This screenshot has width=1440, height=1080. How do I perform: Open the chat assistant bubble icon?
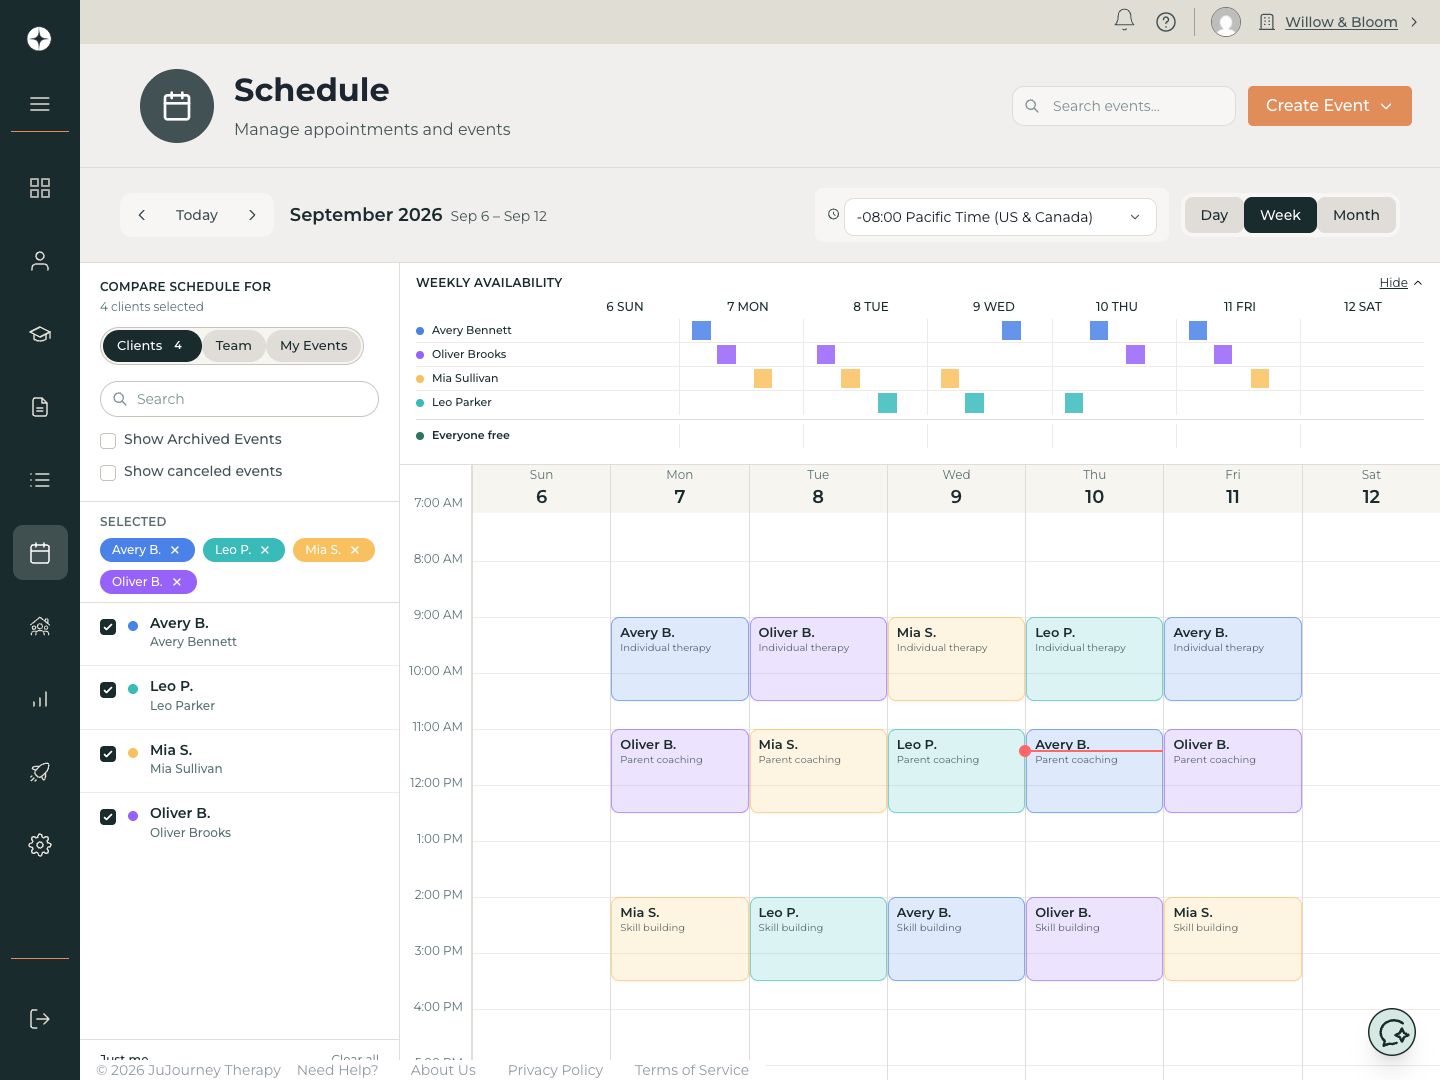(x=1392, y=1032)
